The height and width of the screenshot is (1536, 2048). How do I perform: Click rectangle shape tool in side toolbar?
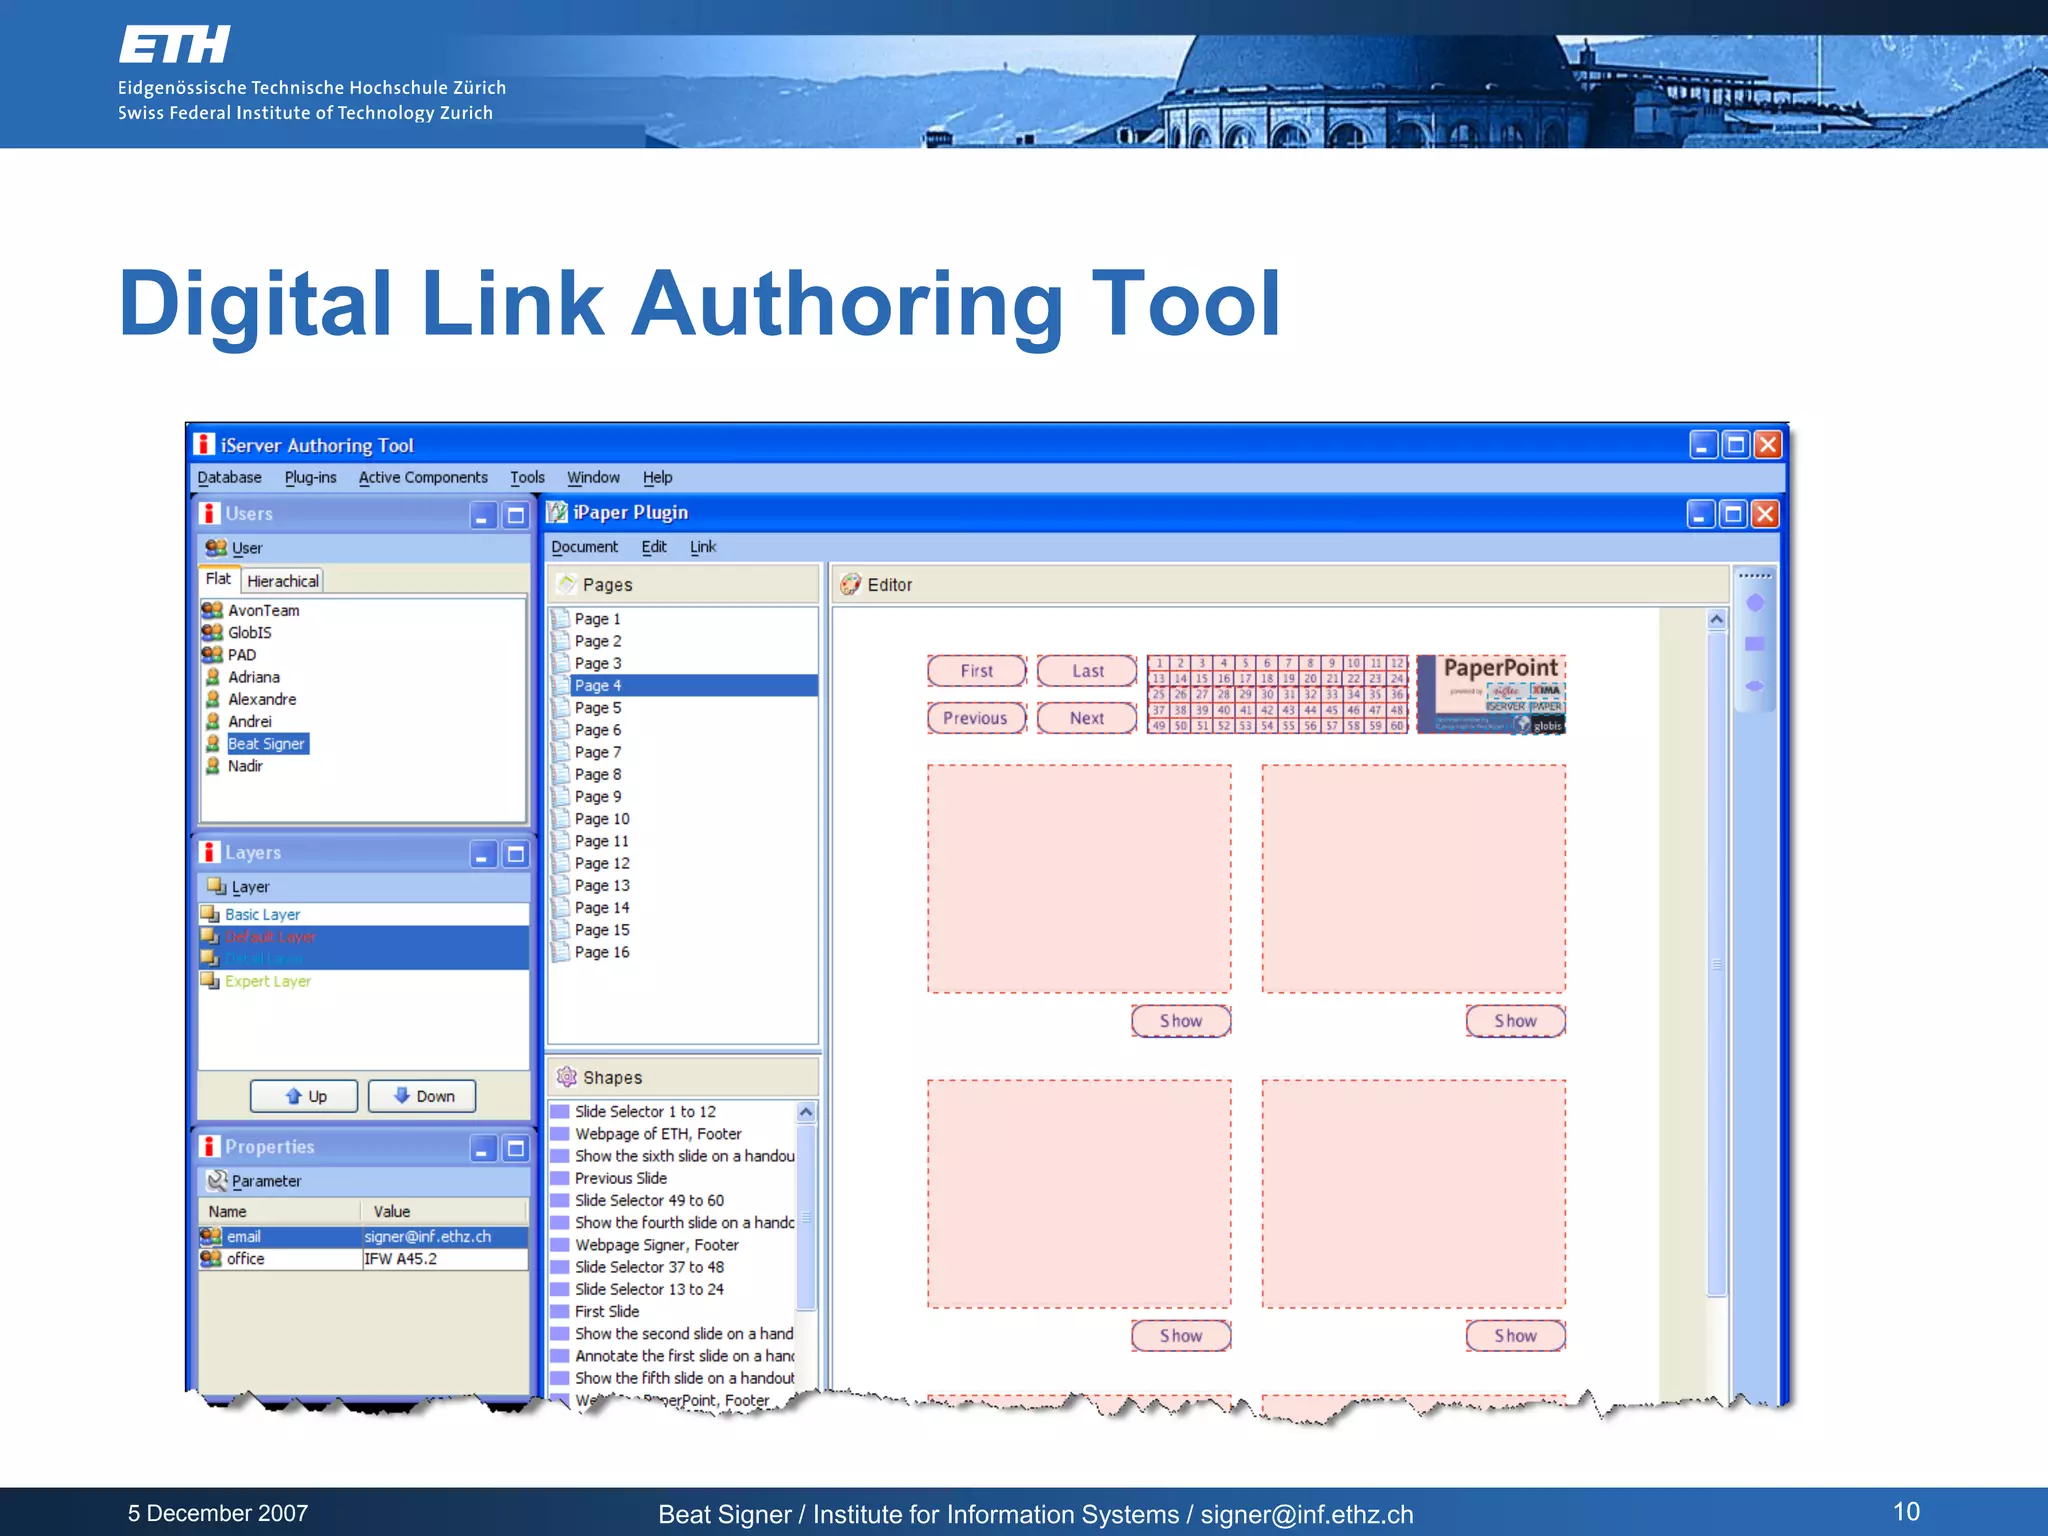1755,644
